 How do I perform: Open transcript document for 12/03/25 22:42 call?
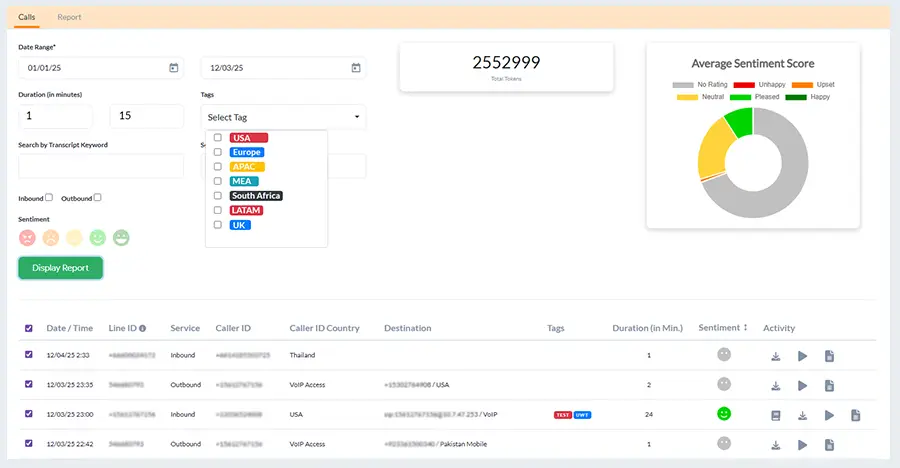pyautogui.click(x=830, y=443)
